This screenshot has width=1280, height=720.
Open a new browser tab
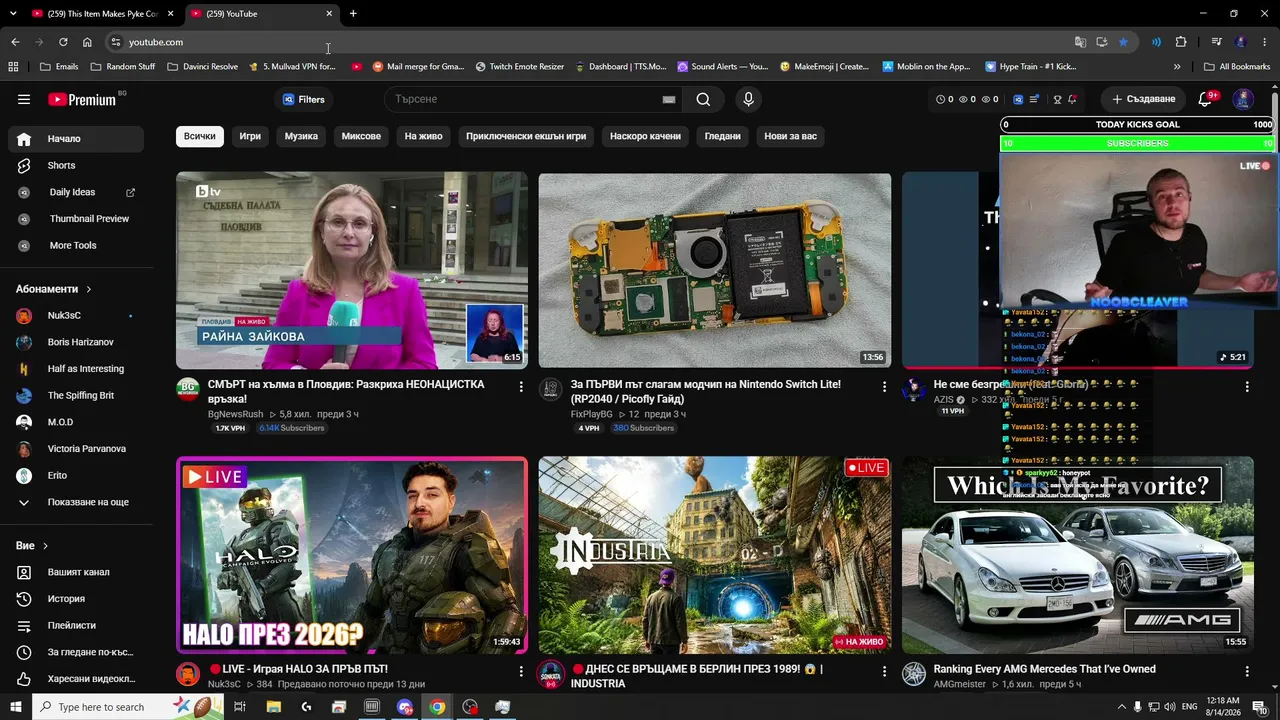click(x=353, y=13)
